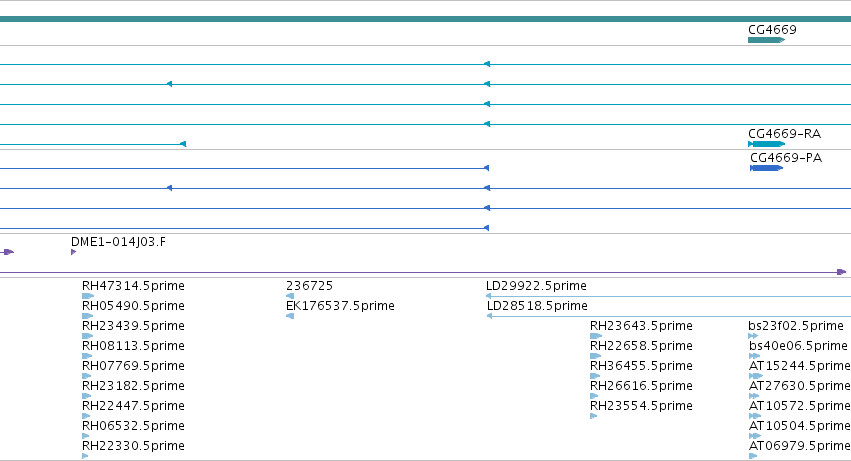This screenshot has height=461, width=851.
Task: Click the RH05490.5prime label
Action: 133,306
